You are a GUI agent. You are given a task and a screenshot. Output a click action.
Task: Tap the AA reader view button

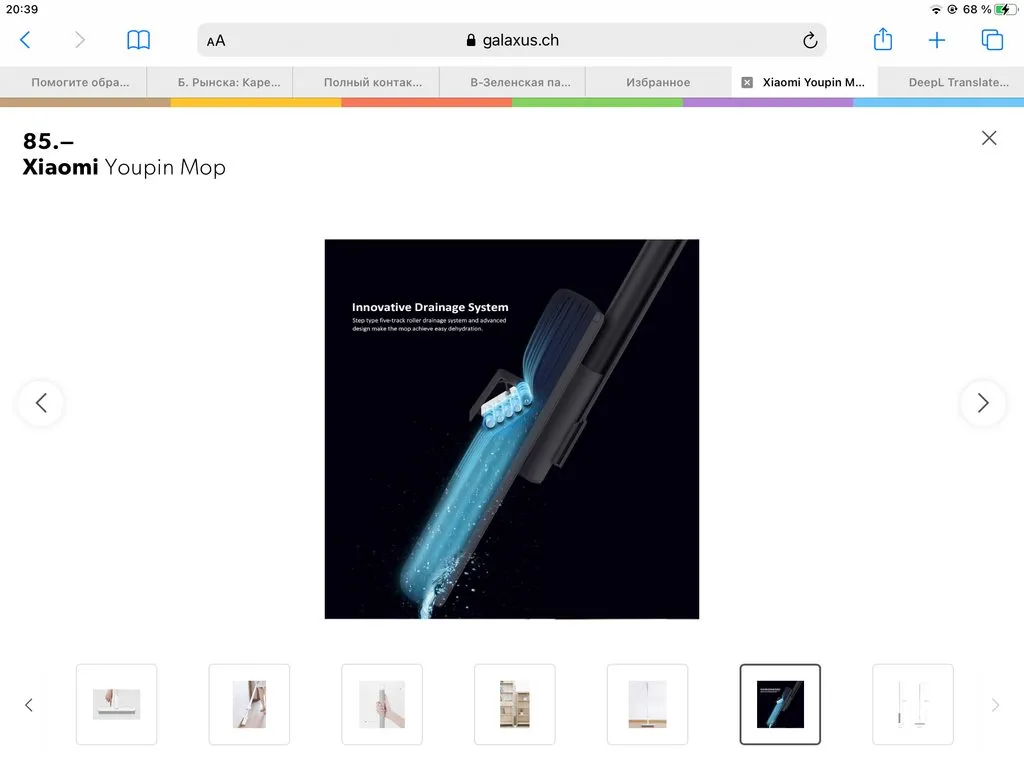point(216,40)
